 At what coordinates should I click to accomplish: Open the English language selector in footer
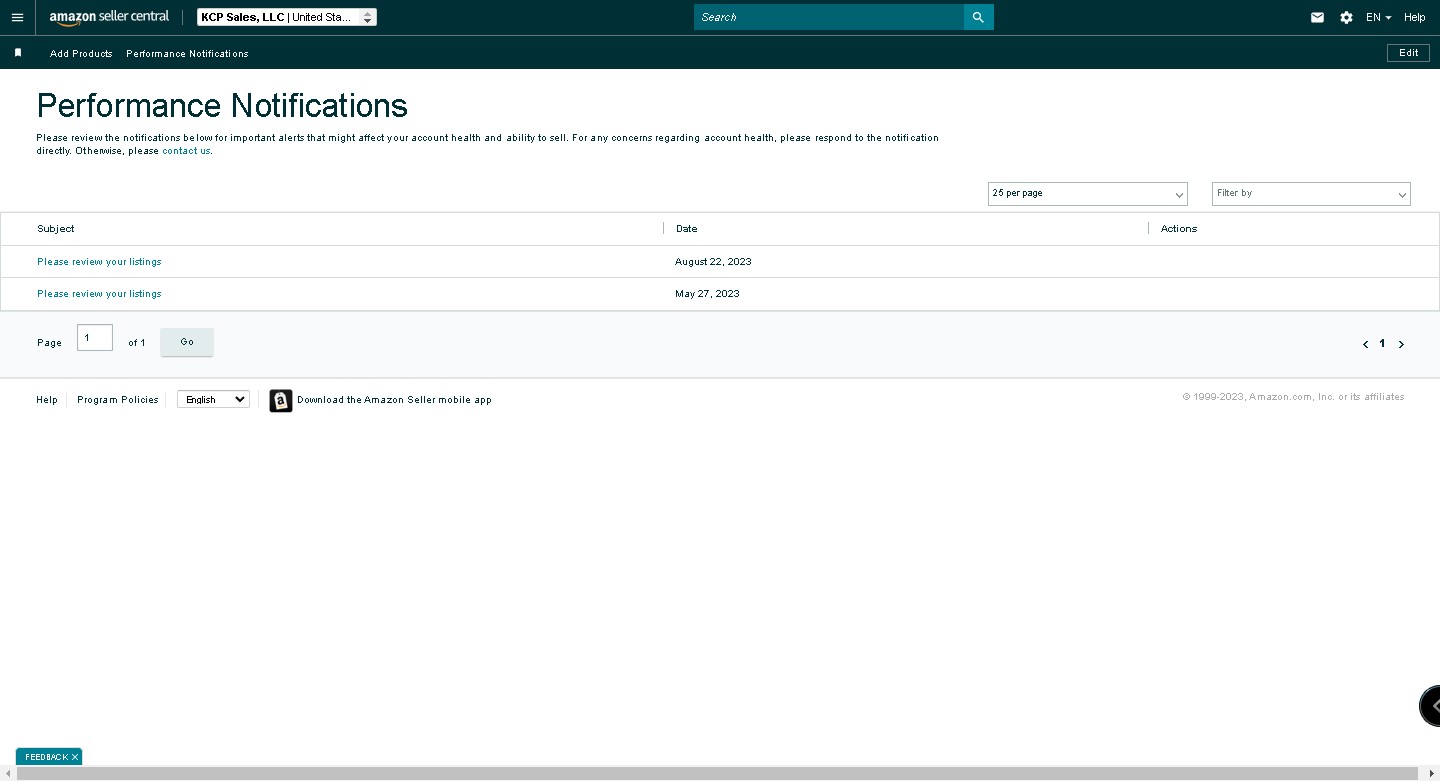[213, 399]
